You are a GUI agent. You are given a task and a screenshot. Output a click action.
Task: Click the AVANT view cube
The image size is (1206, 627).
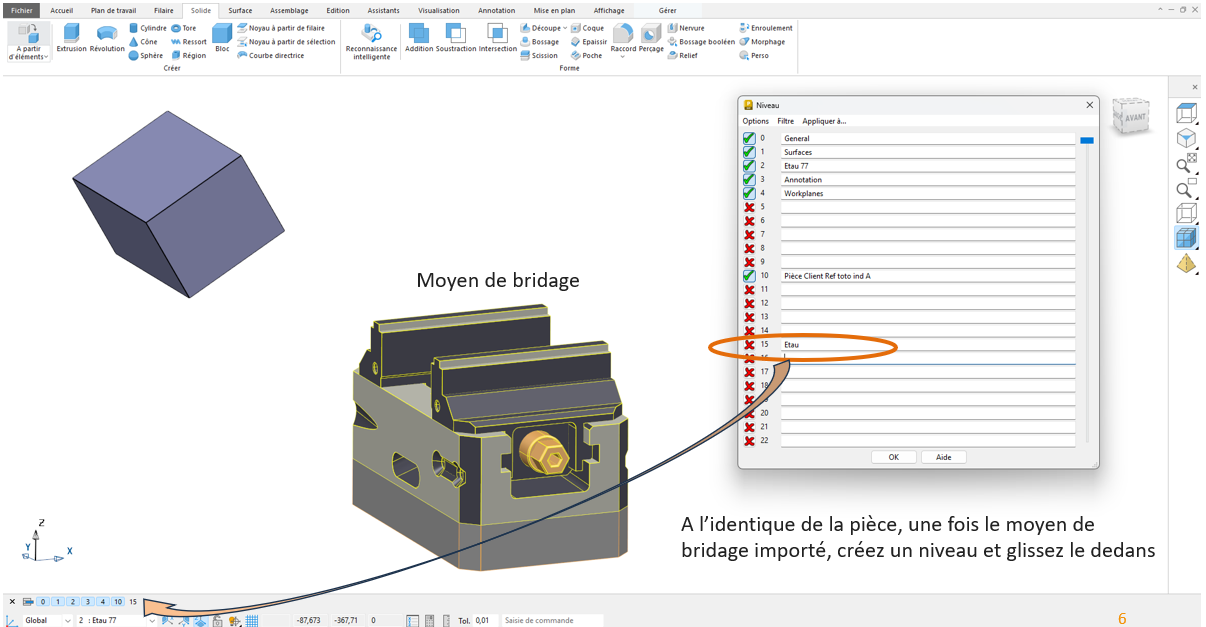coord(1131,116)
